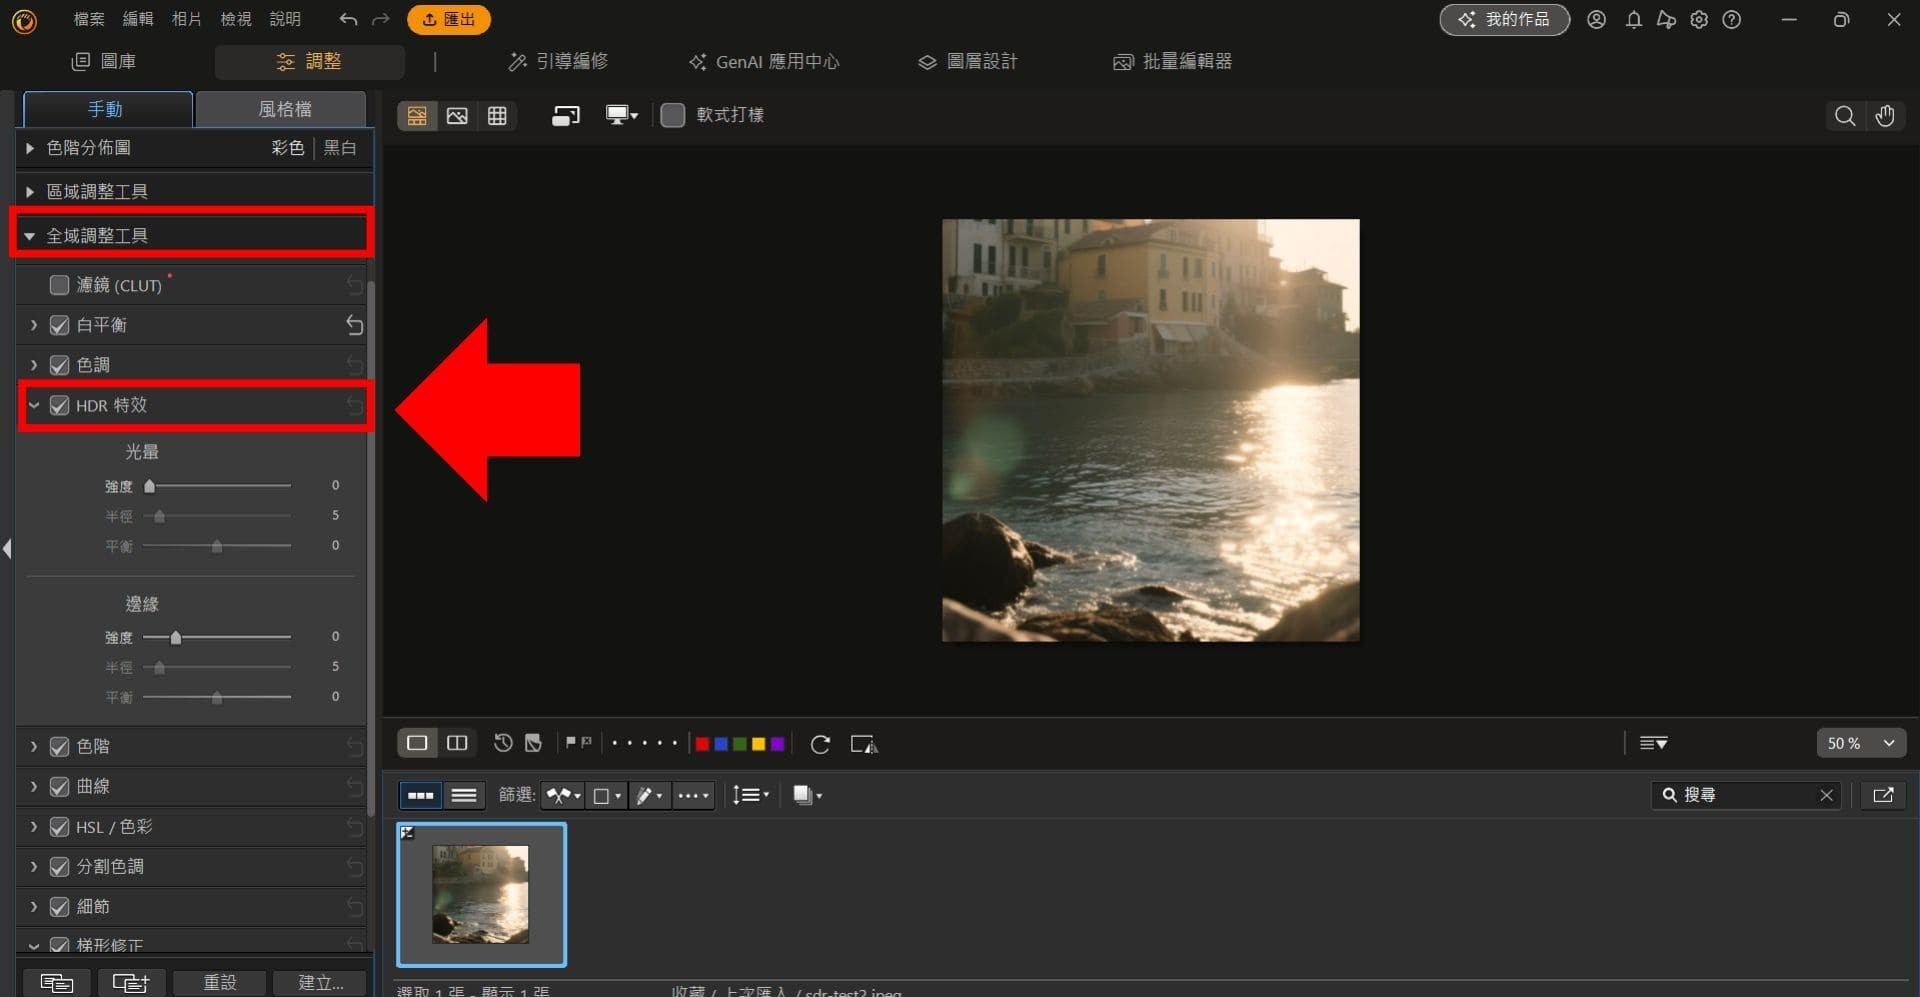This screenshot has height=997, width=1920.
Task: Select compare two photos layout
Action: pos(457,743)
